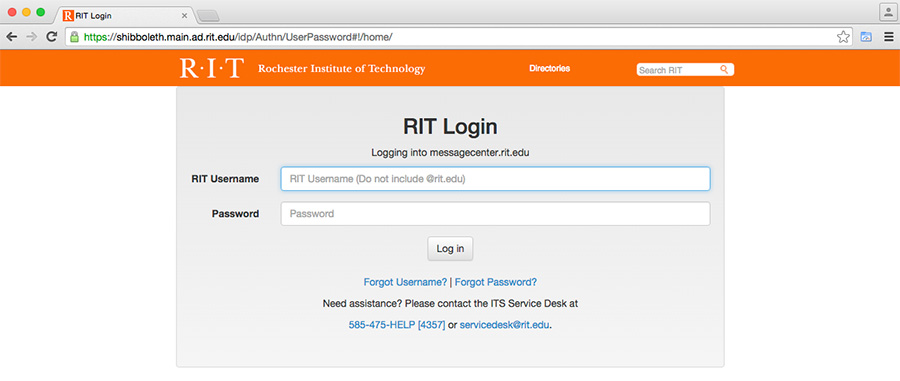Click the servicedesk@rit.edu email link

505,325
